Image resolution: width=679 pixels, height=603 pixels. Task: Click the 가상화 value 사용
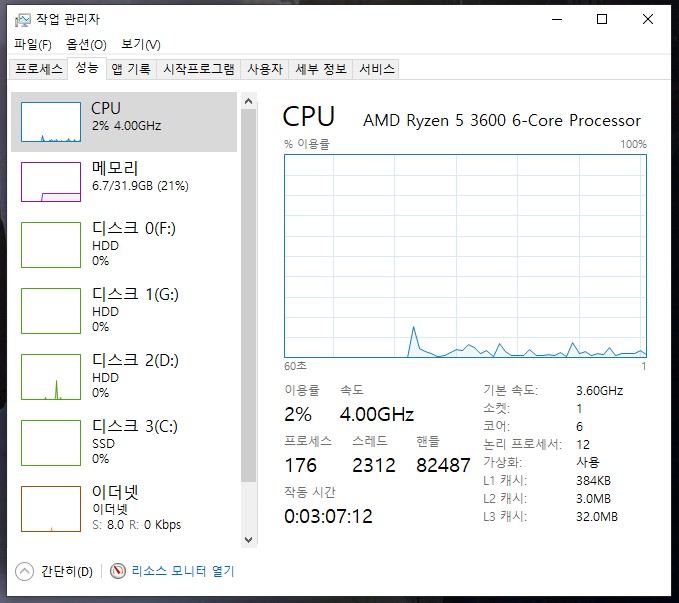tap(588, 462)
